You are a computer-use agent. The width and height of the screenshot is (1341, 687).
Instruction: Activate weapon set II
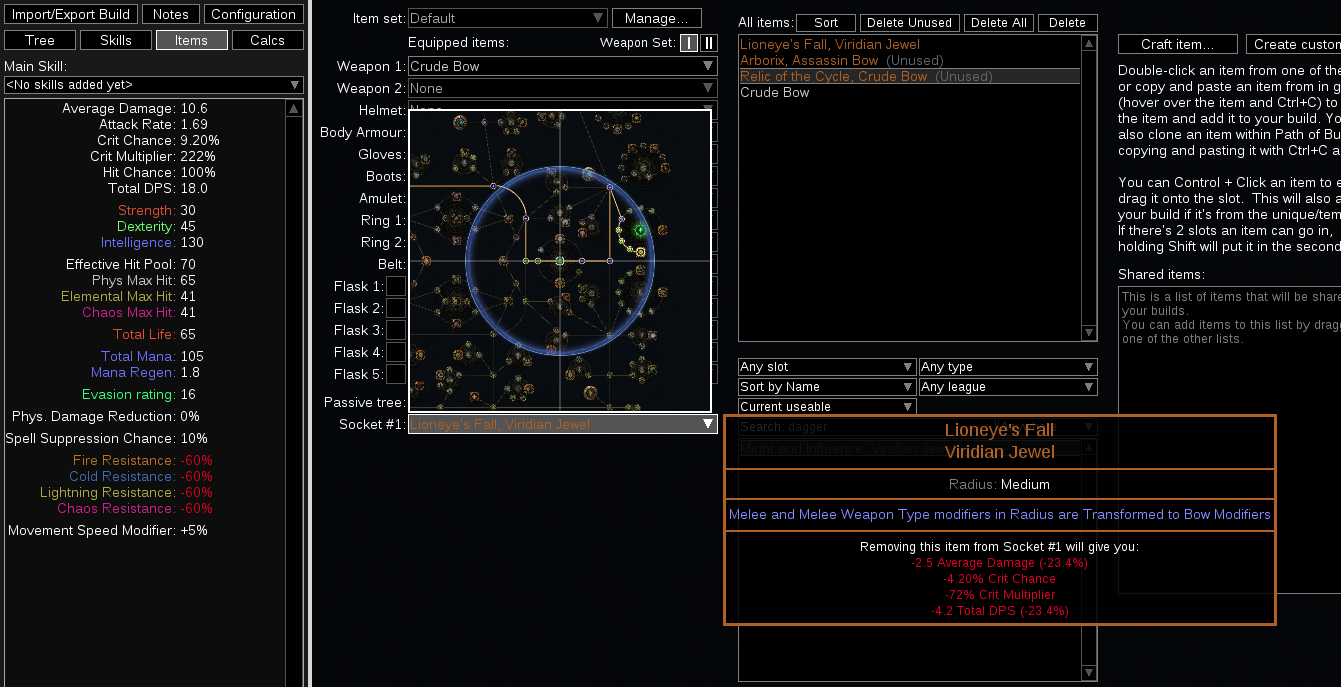pyautogui.click(x=708, y=42)
